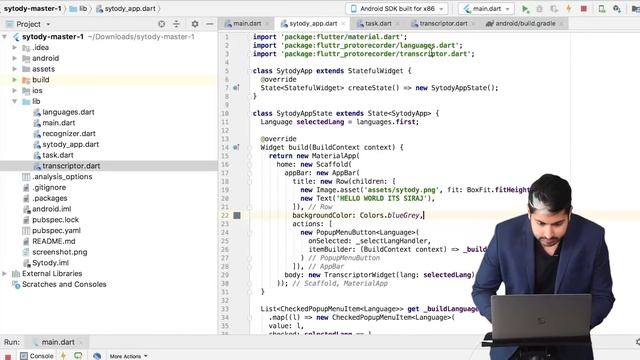Expand the build folder
This screenshot has width=640, height=360.
[15, 80]
